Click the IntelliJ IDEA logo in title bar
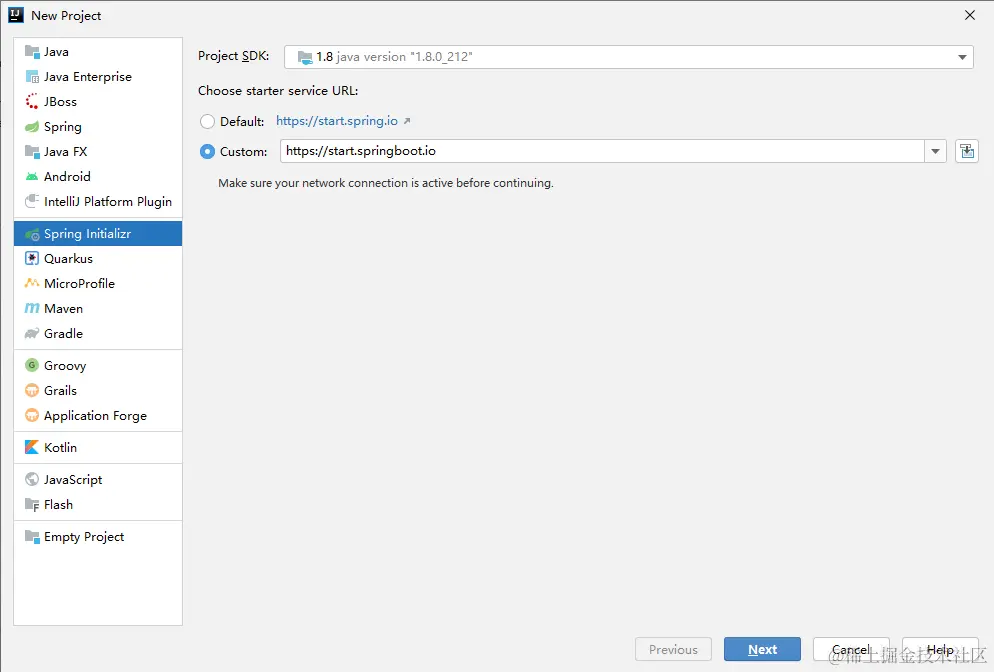Image resolution: width=994 pixels, height=672 pixels. tap(16, 15)
